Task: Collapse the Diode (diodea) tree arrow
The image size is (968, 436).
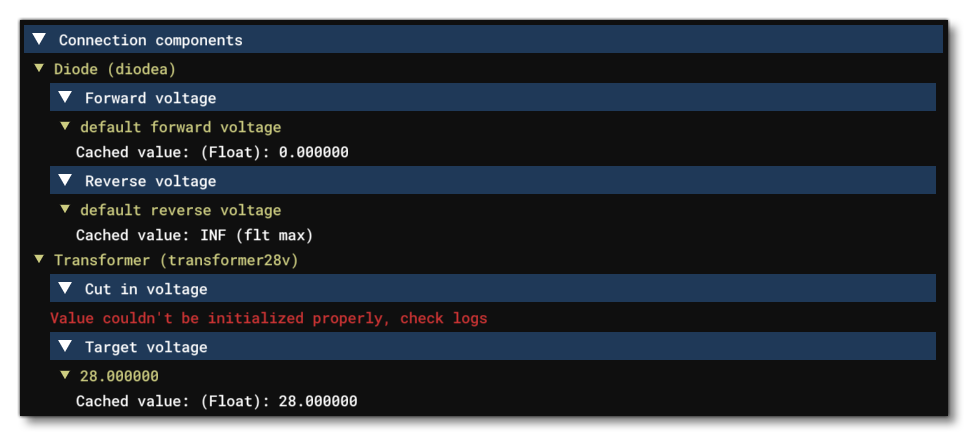Action: click(39, 69)
